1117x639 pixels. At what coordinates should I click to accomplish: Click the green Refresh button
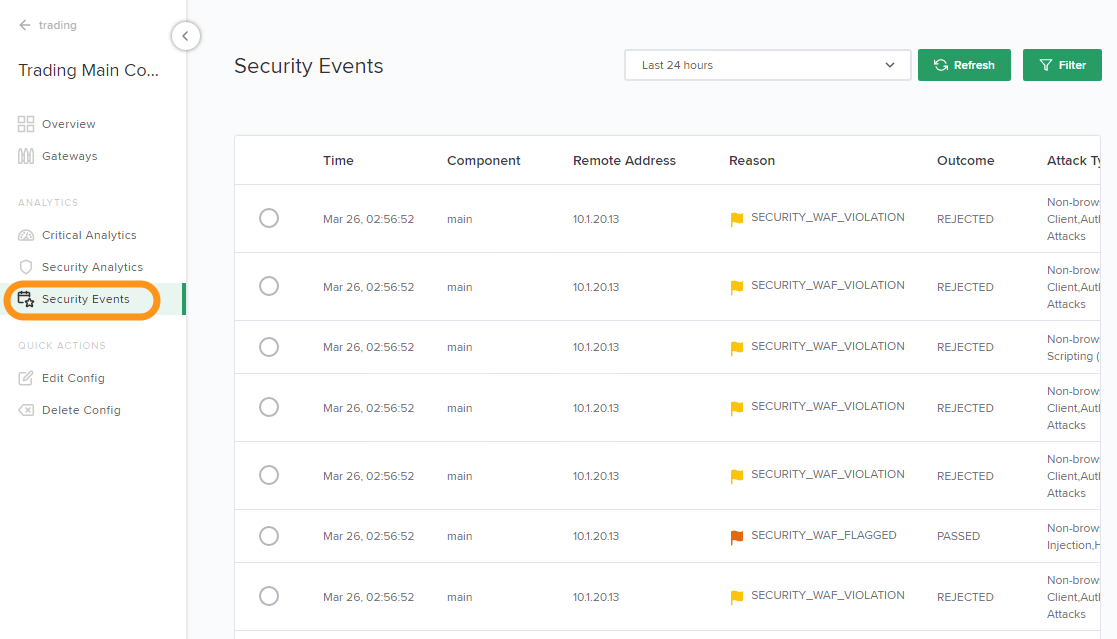[x=964, y=65]
